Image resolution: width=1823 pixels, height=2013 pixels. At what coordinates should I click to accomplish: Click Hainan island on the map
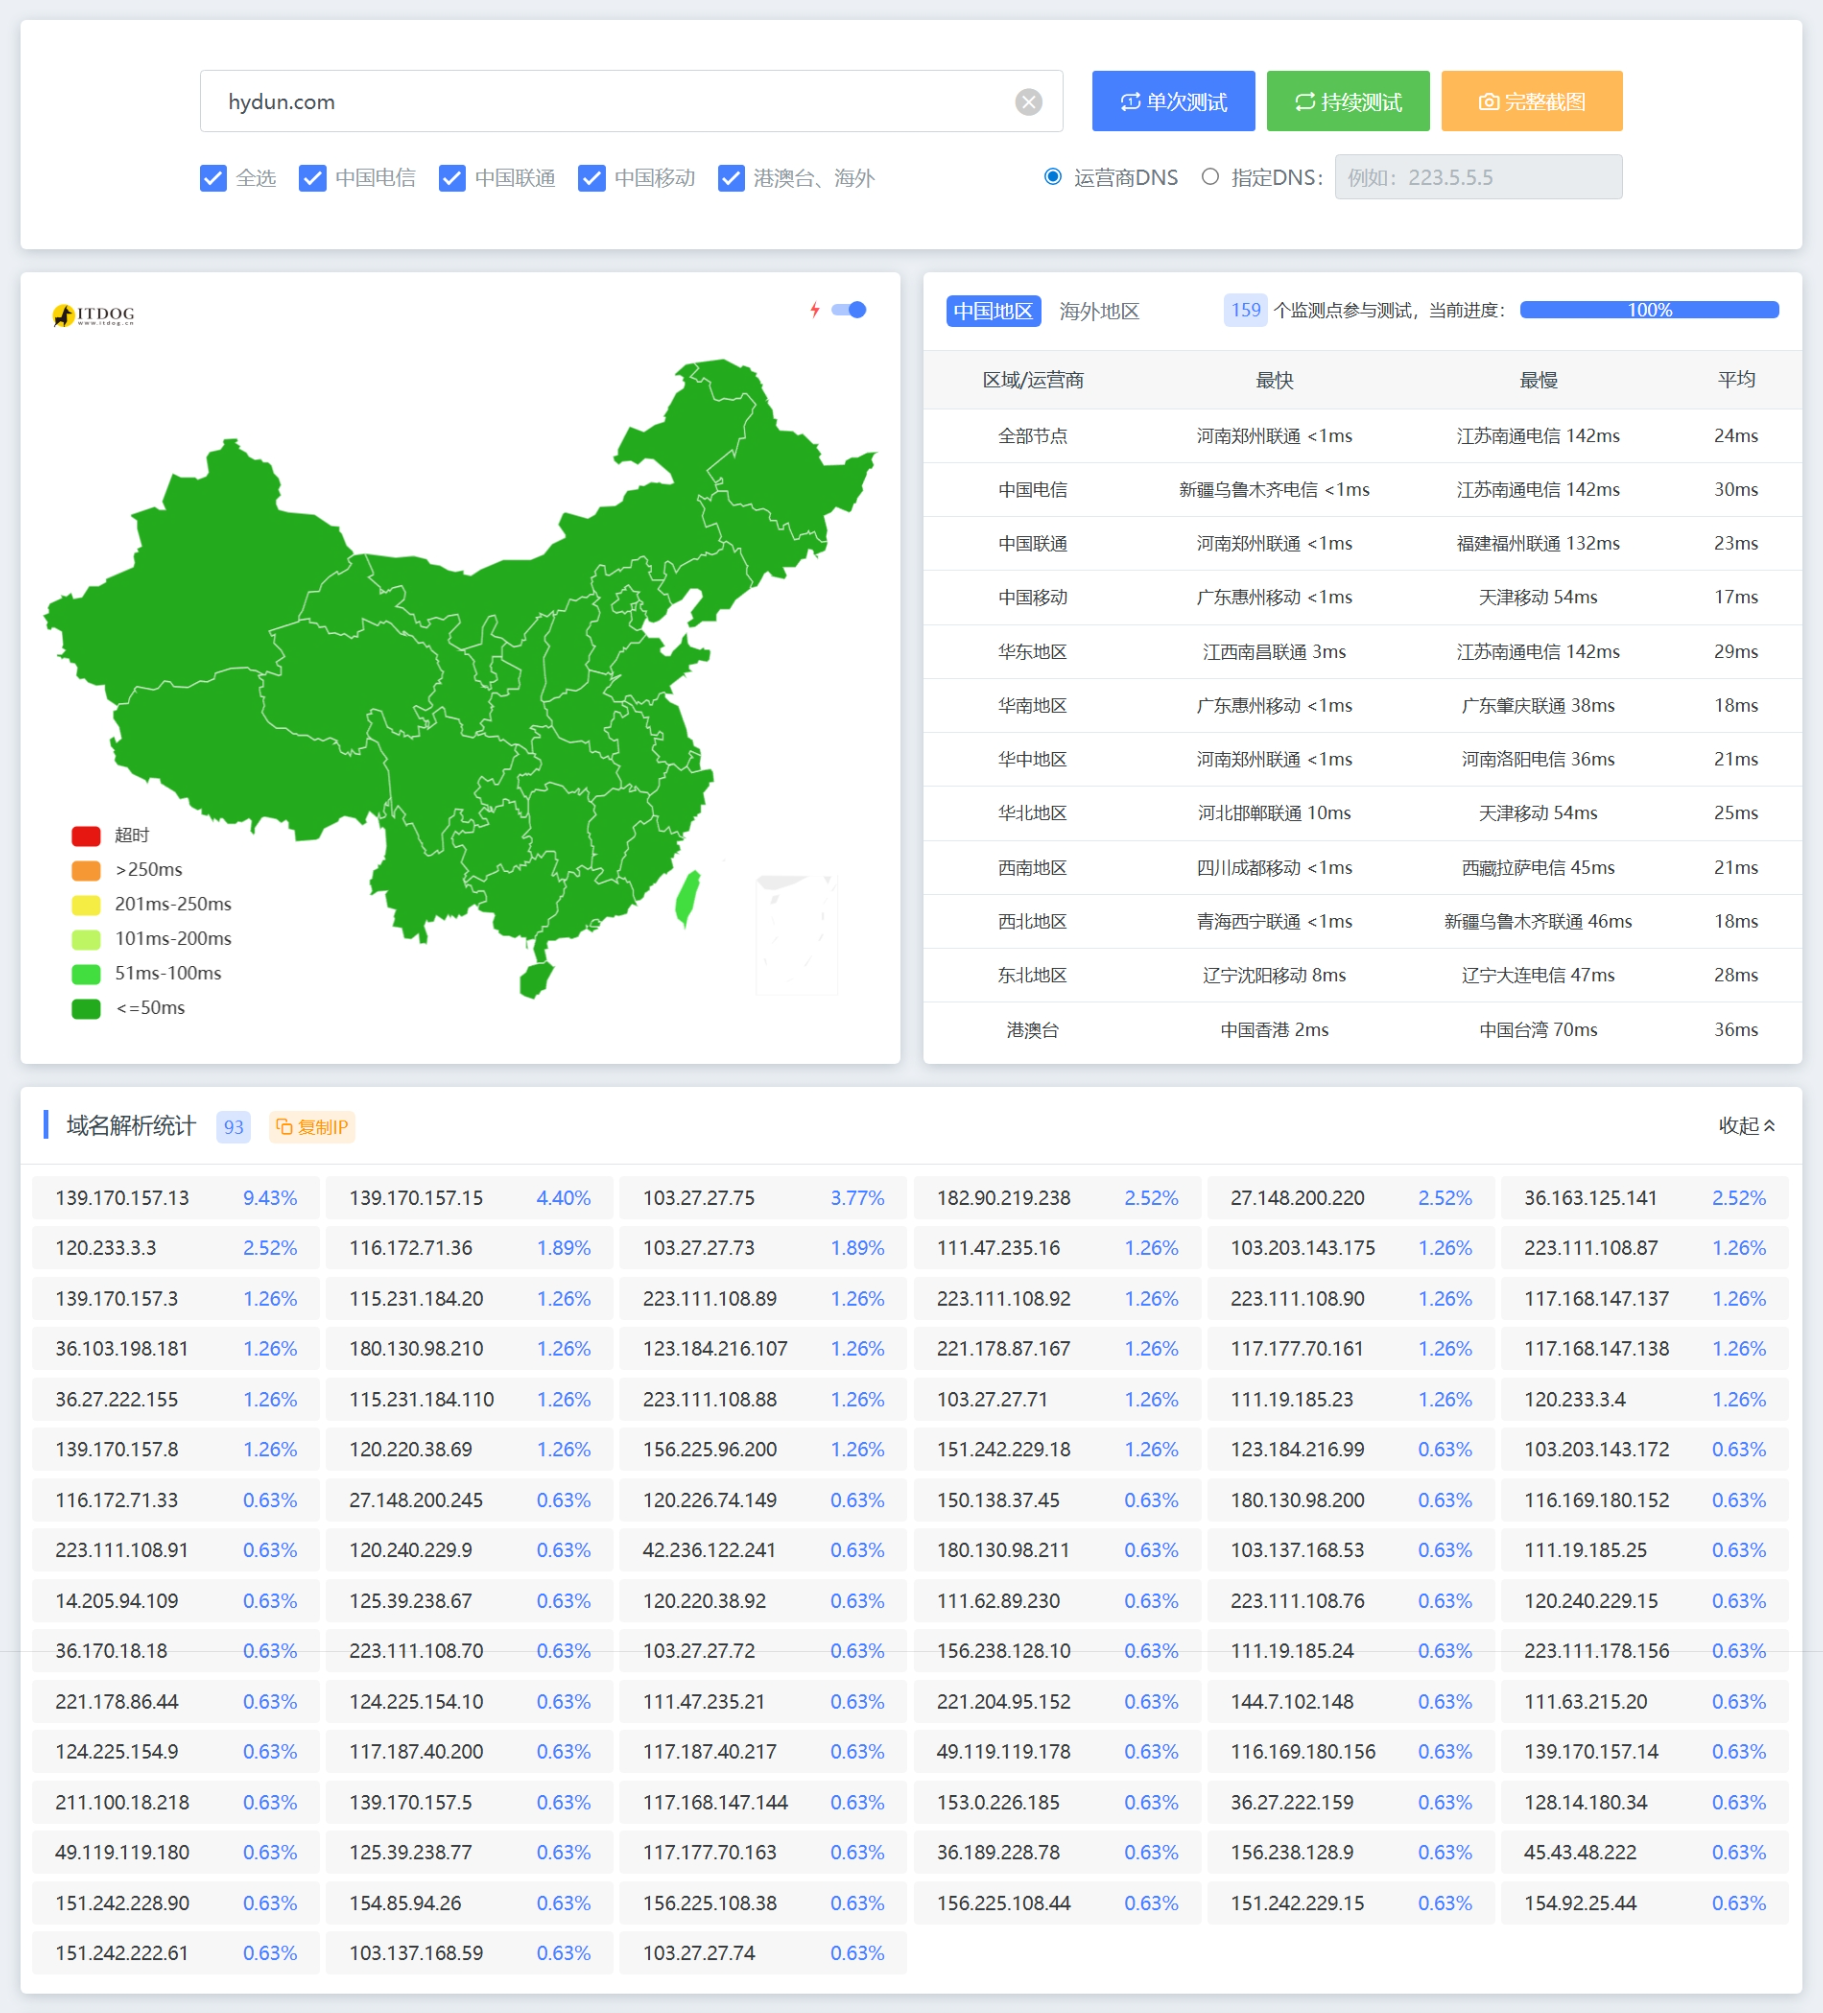pos(536,980)
